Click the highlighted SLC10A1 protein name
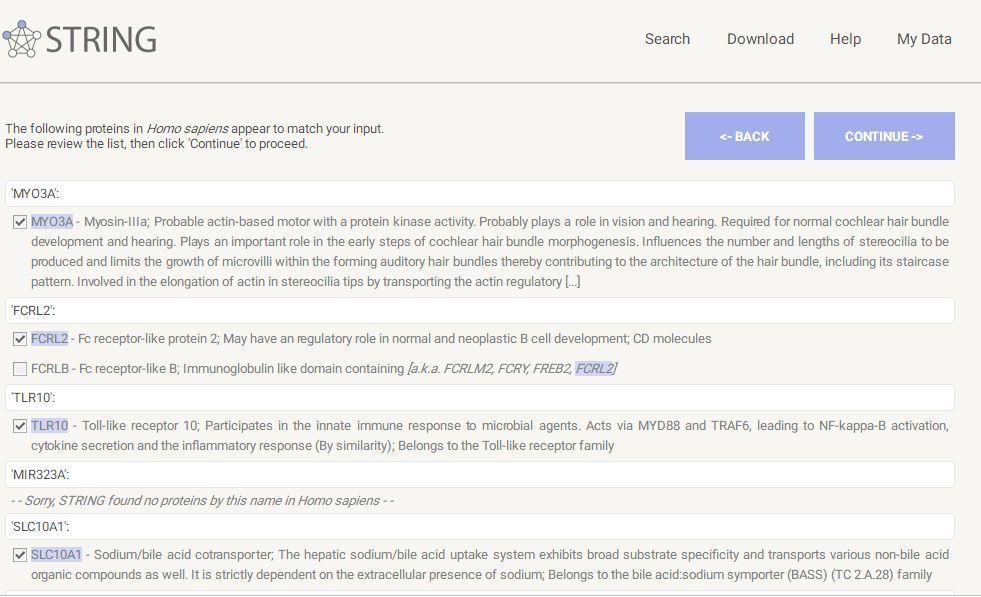The width and height of the screenshot is (981, 597). click(x=56, y=554)
